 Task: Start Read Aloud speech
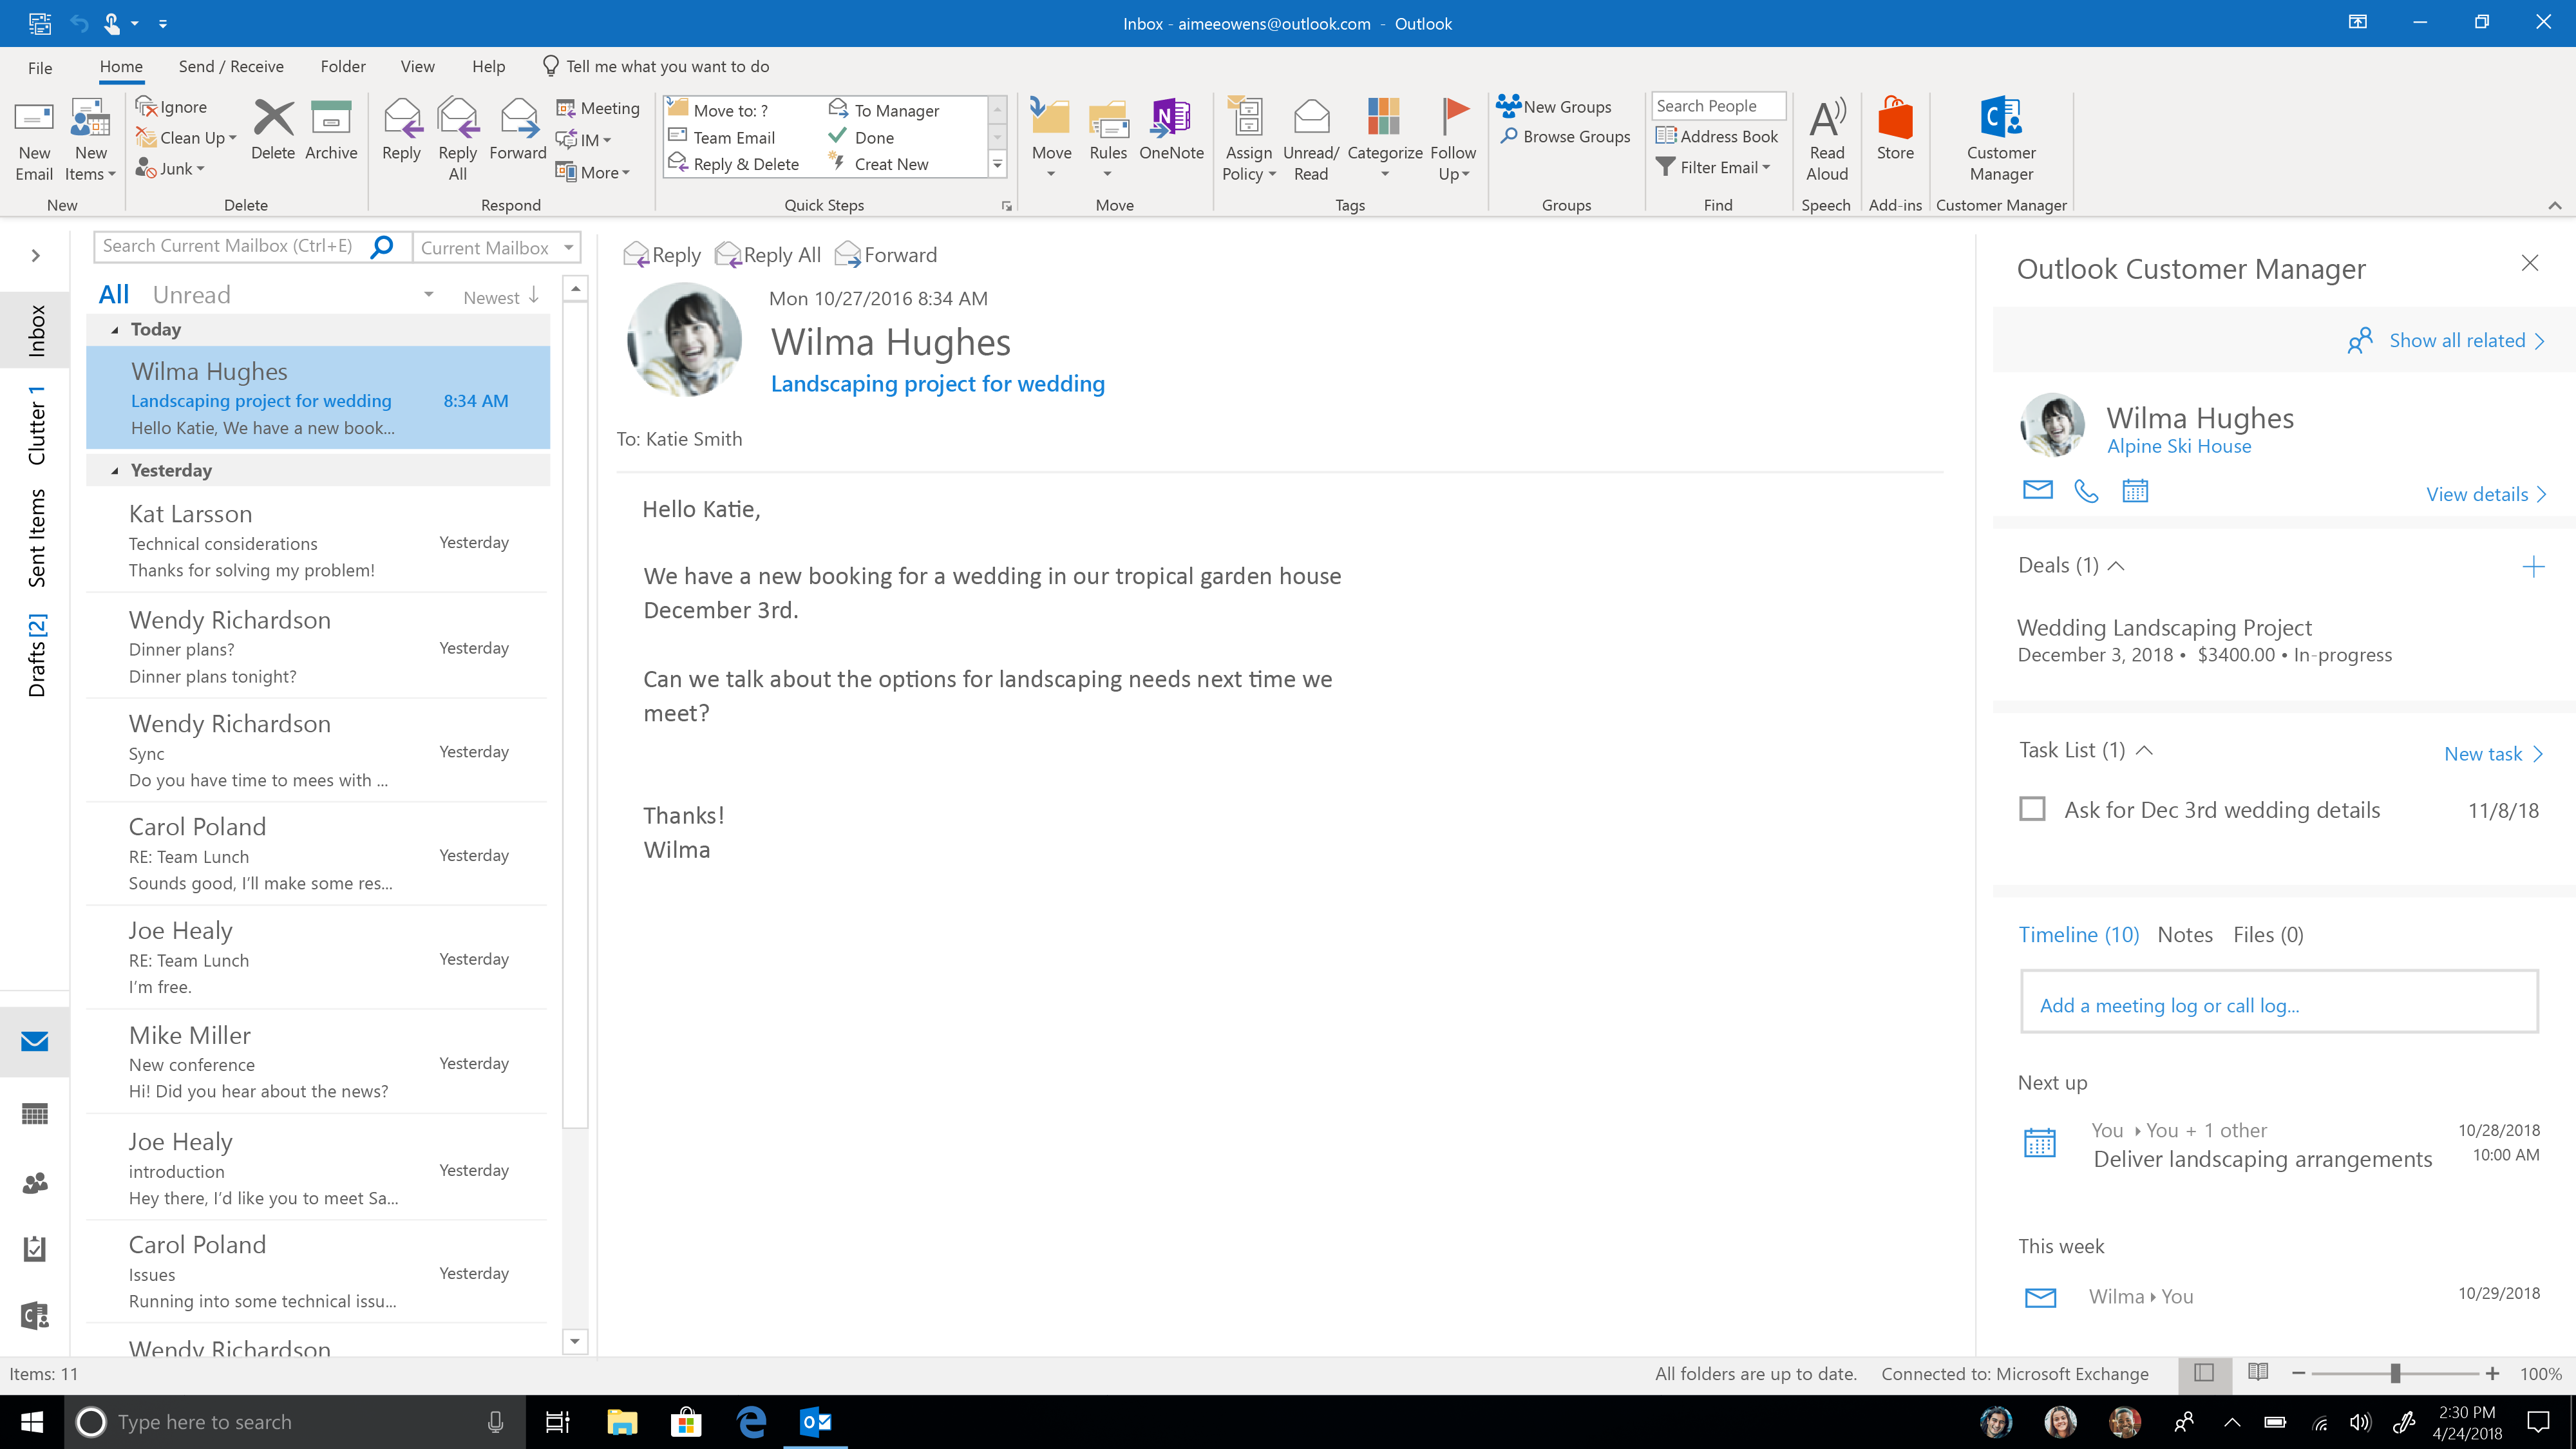tap(1826, 140)
